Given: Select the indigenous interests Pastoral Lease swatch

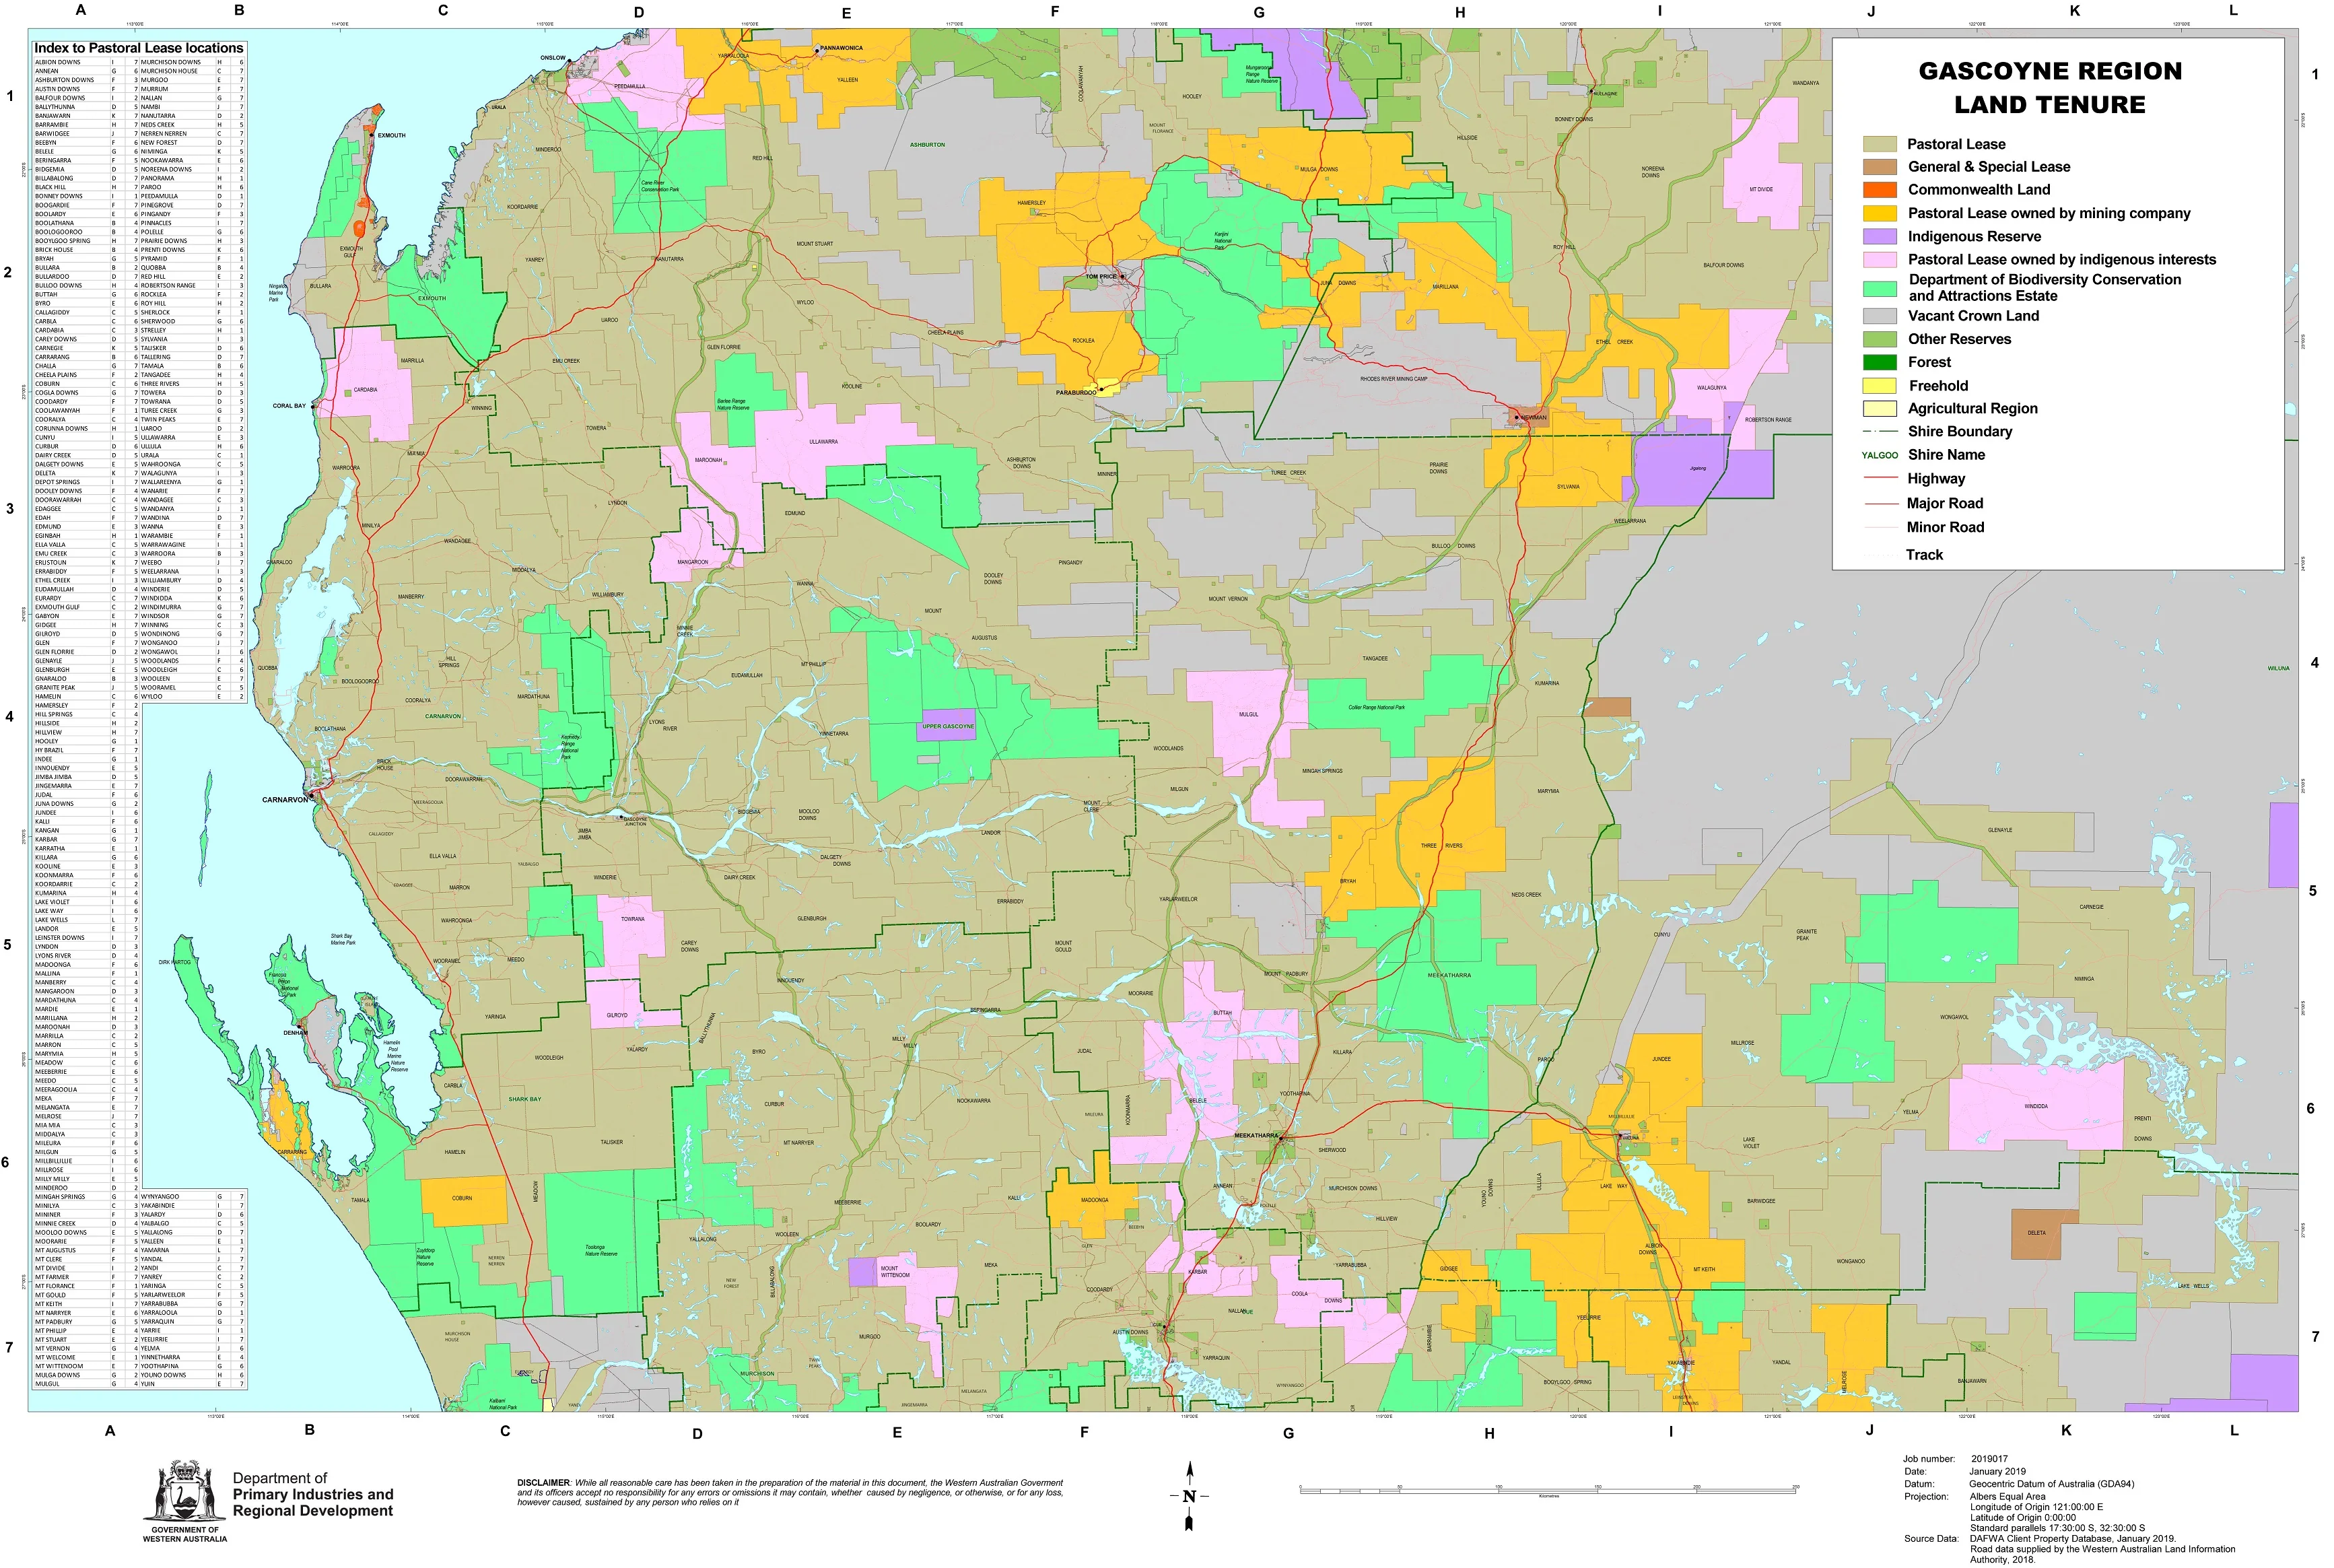Looking at the screenshot, I should [x=1879, y=260].
